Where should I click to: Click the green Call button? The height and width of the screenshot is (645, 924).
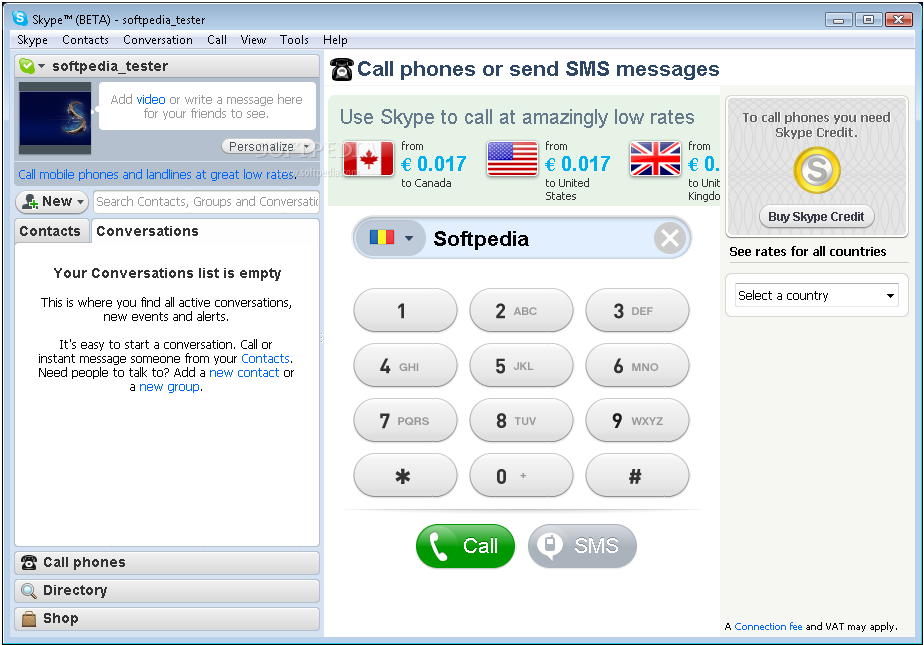(x=465, y=546)
